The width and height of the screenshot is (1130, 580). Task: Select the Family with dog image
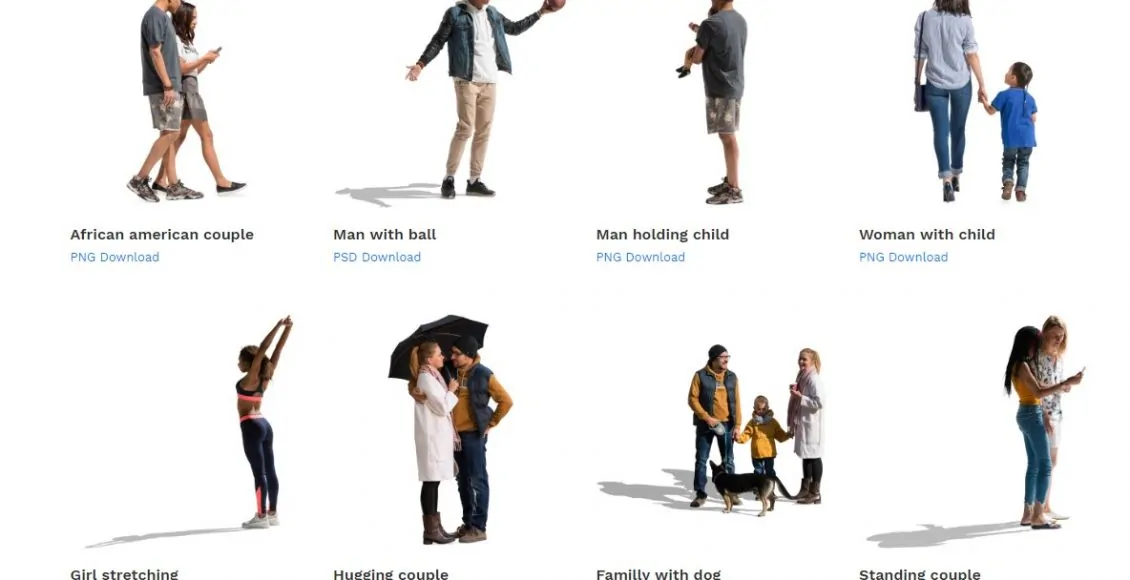tap(712, 429)
